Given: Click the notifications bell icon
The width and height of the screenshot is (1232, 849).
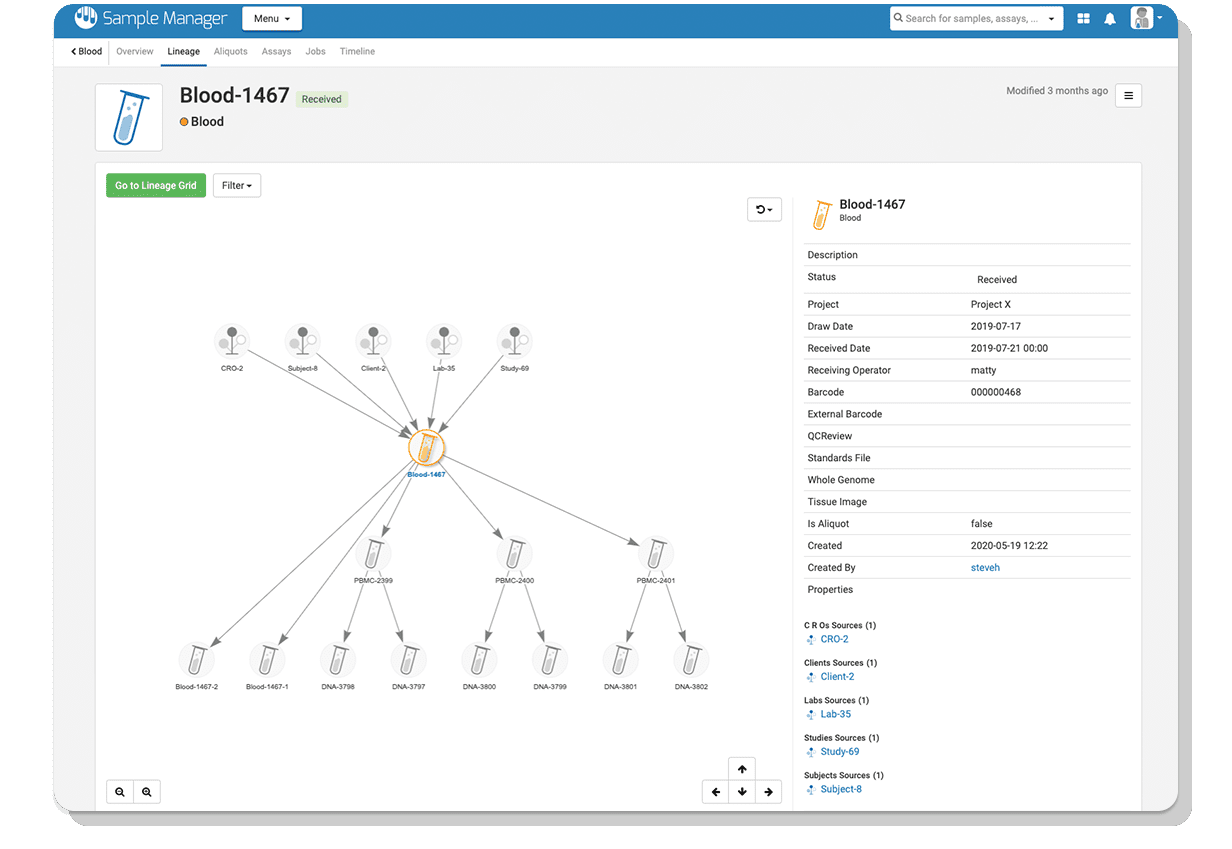Looking at the screenshot, I should pyautogui.click(x=1110, y=18).
